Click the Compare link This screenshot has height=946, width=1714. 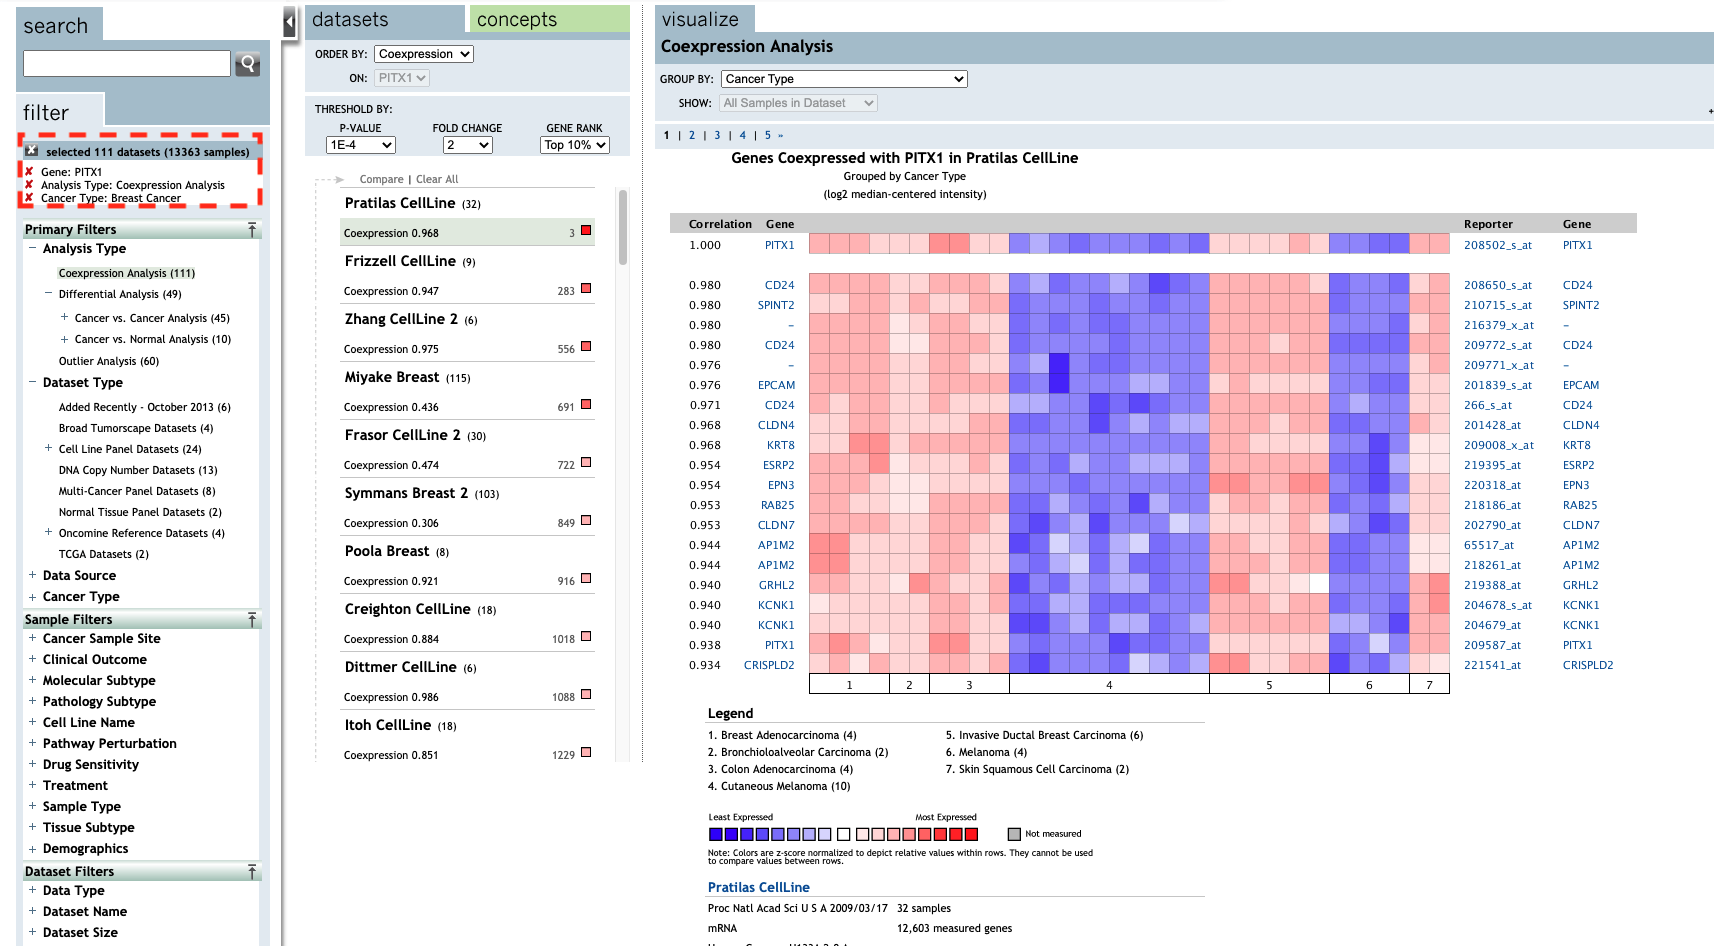pos(381,179)
